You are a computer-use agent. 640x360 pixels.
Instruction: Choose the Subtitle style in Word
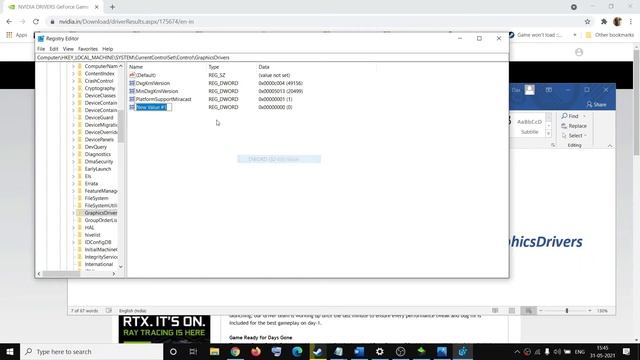pos(529,127)
